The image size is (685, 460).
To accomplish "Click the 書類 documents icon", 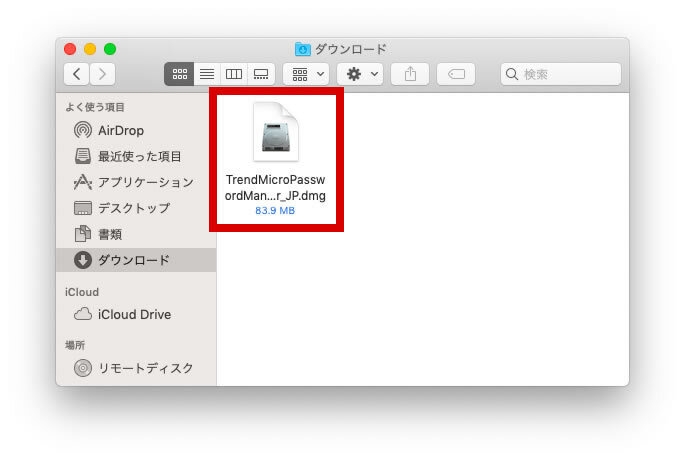I will coord(83,234).
